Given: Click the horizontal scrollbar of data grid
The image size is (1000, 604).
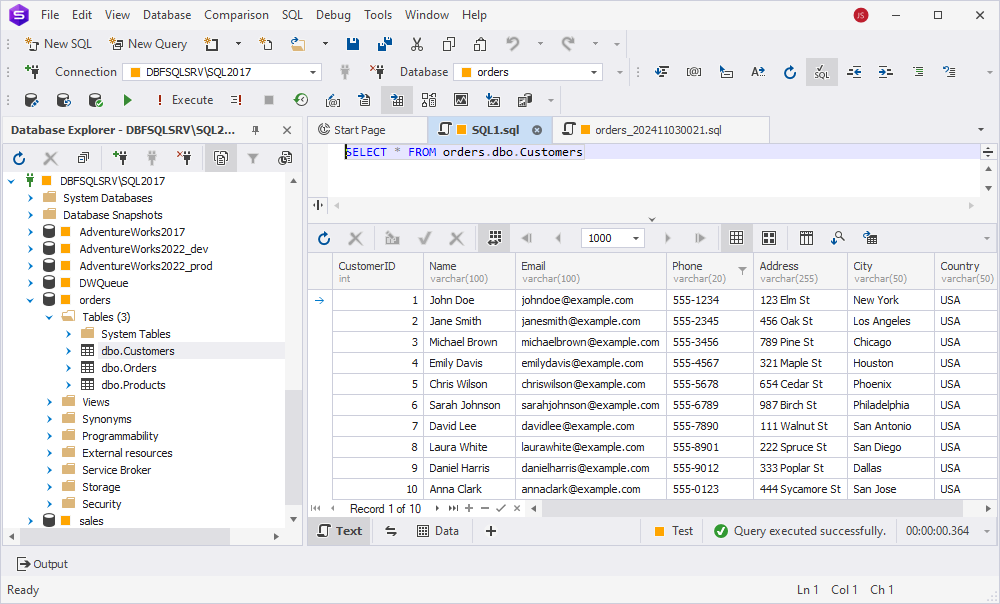Looking at the screenshot, I should point(753,508).
